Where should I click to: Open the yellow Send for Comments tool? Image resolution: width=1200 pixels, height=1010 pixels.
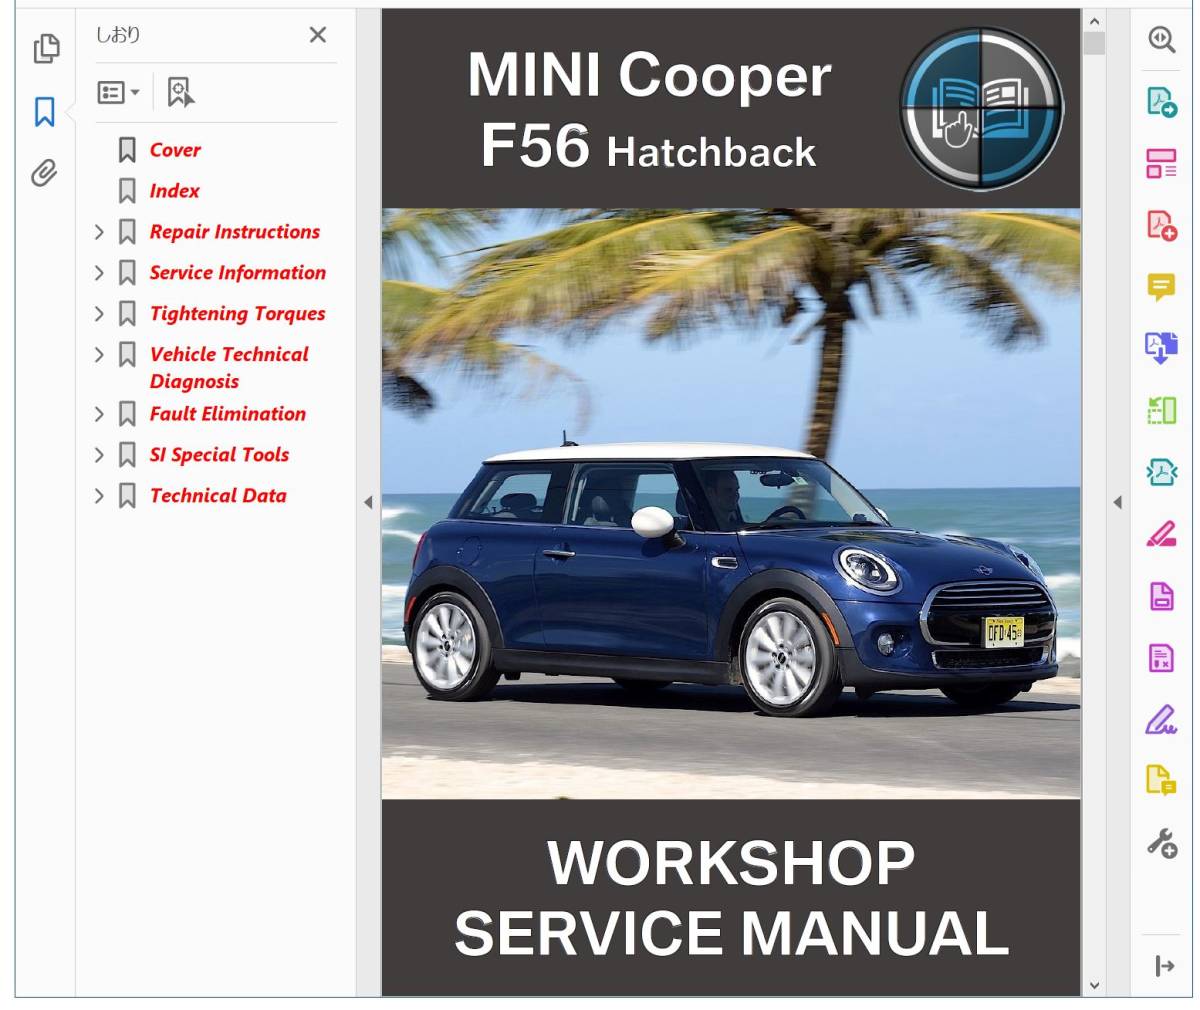[1161, 780]
